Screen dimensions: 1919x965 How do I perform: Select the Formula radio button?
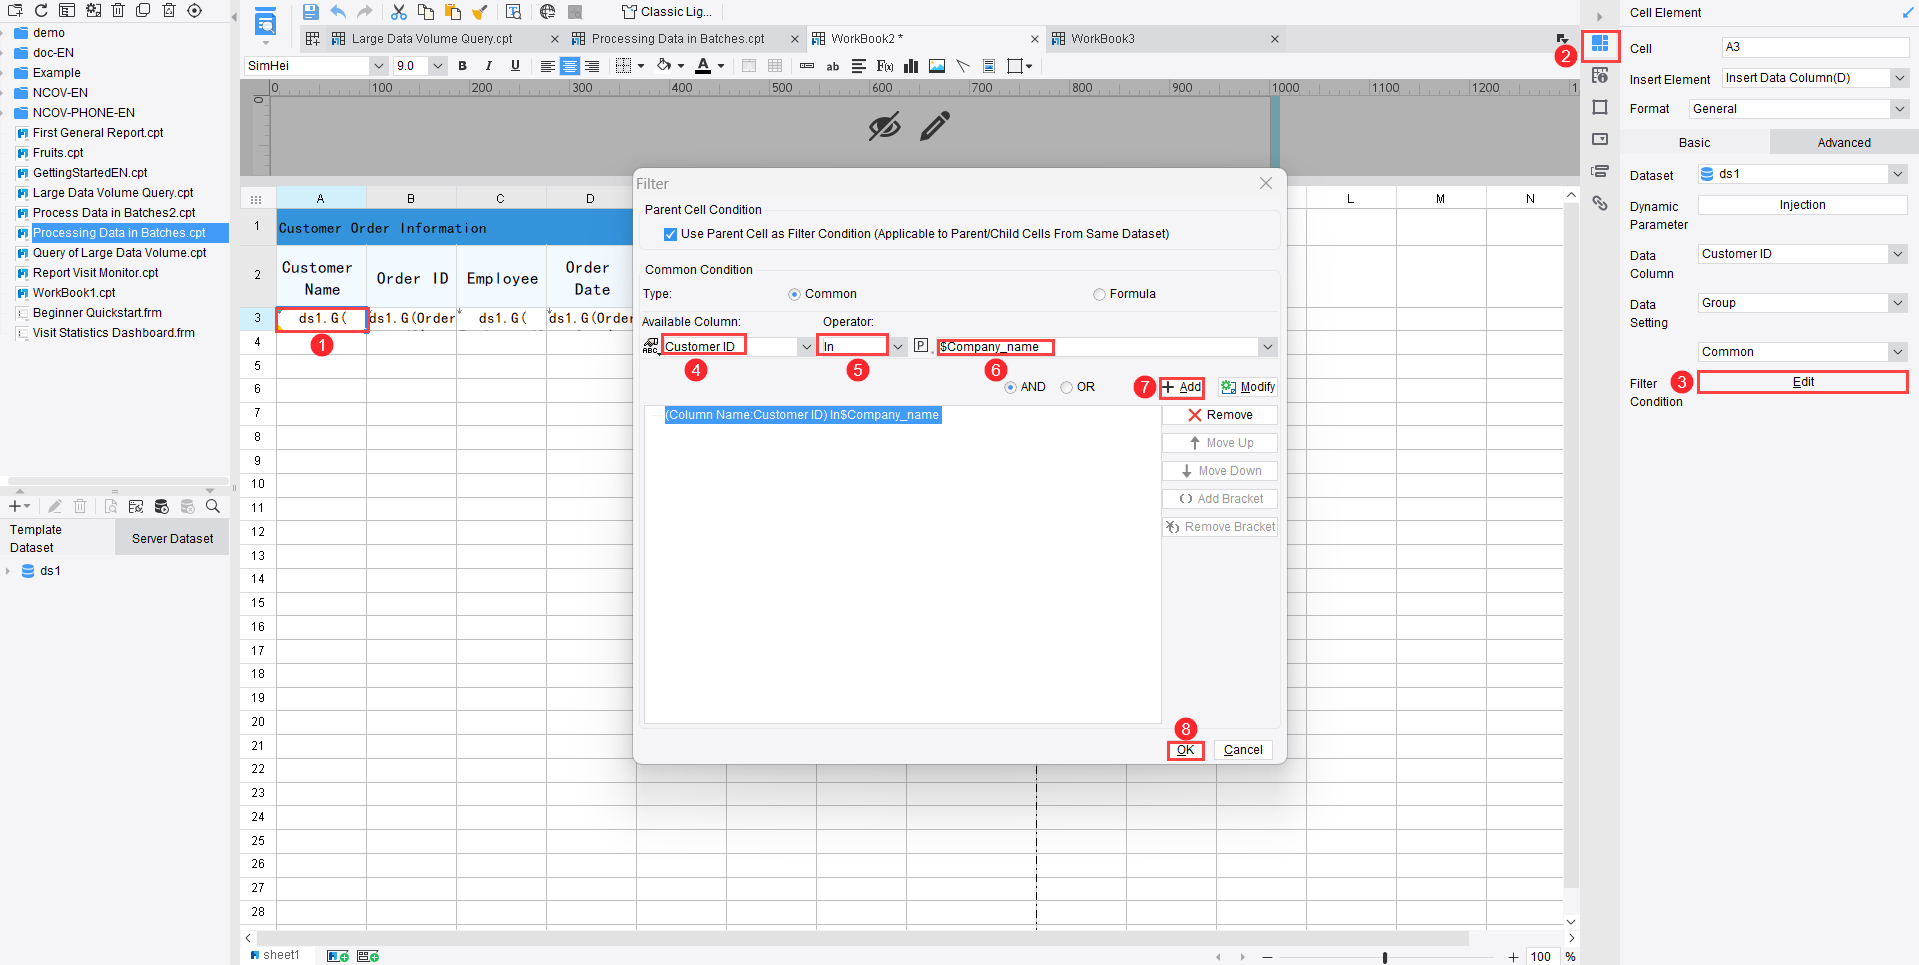(1098, 293)
